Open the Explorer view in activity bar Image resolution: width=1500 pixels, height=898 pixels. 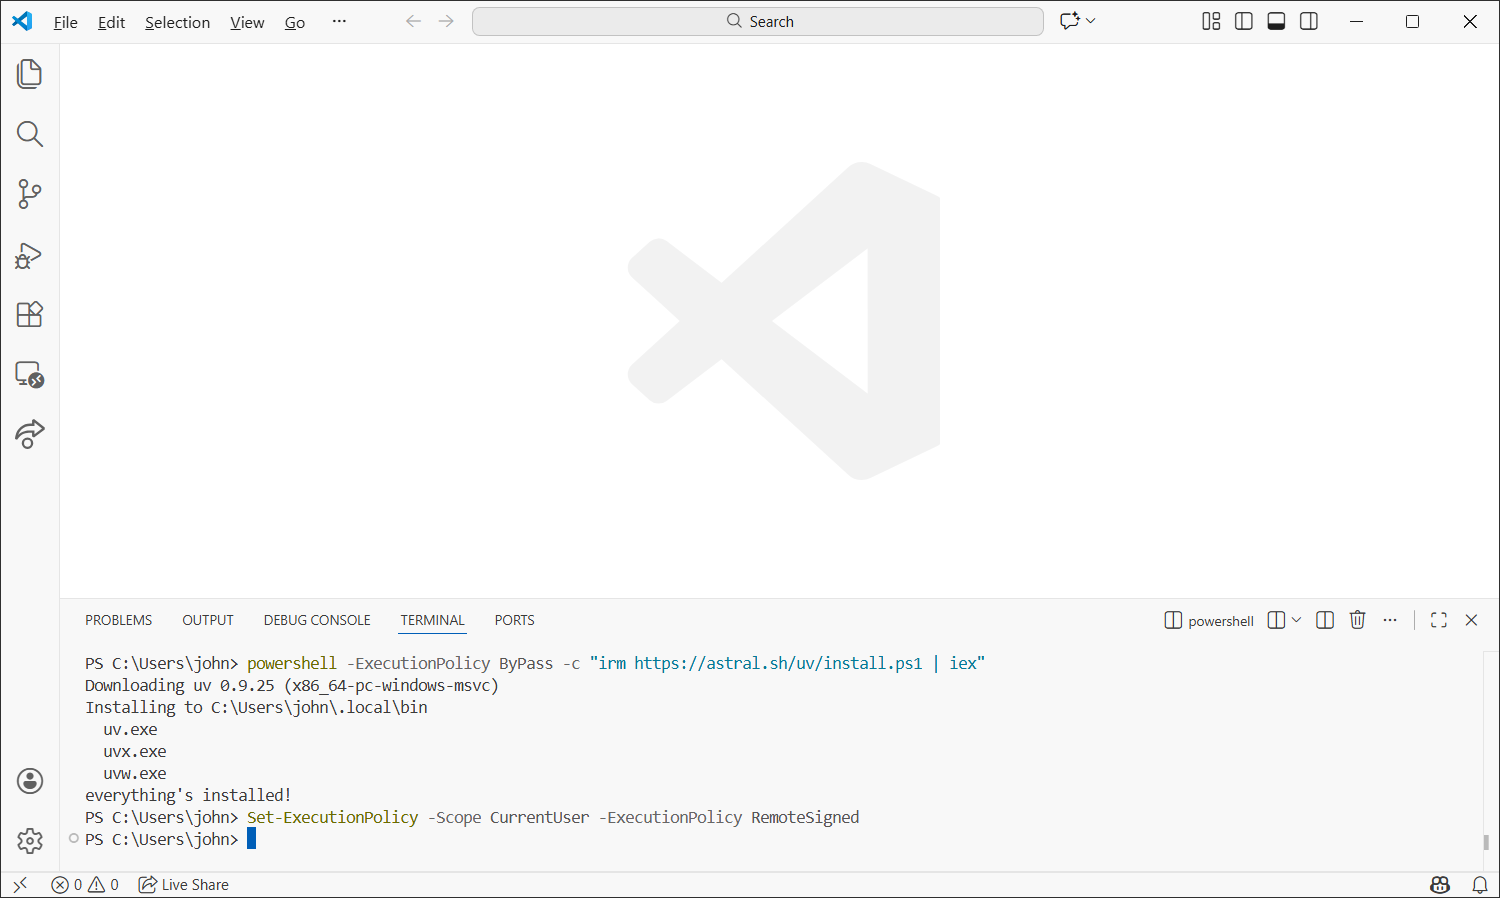point(30,74)
